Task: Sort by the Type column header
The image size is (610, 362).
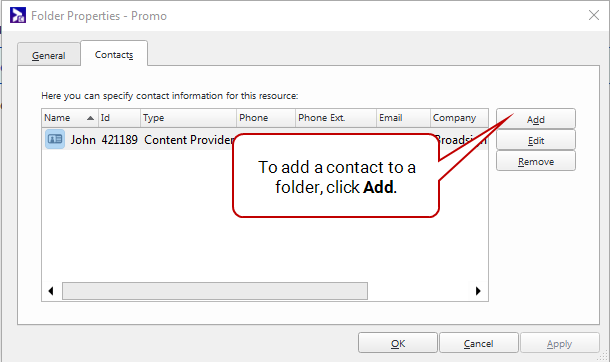Action: 188,118
